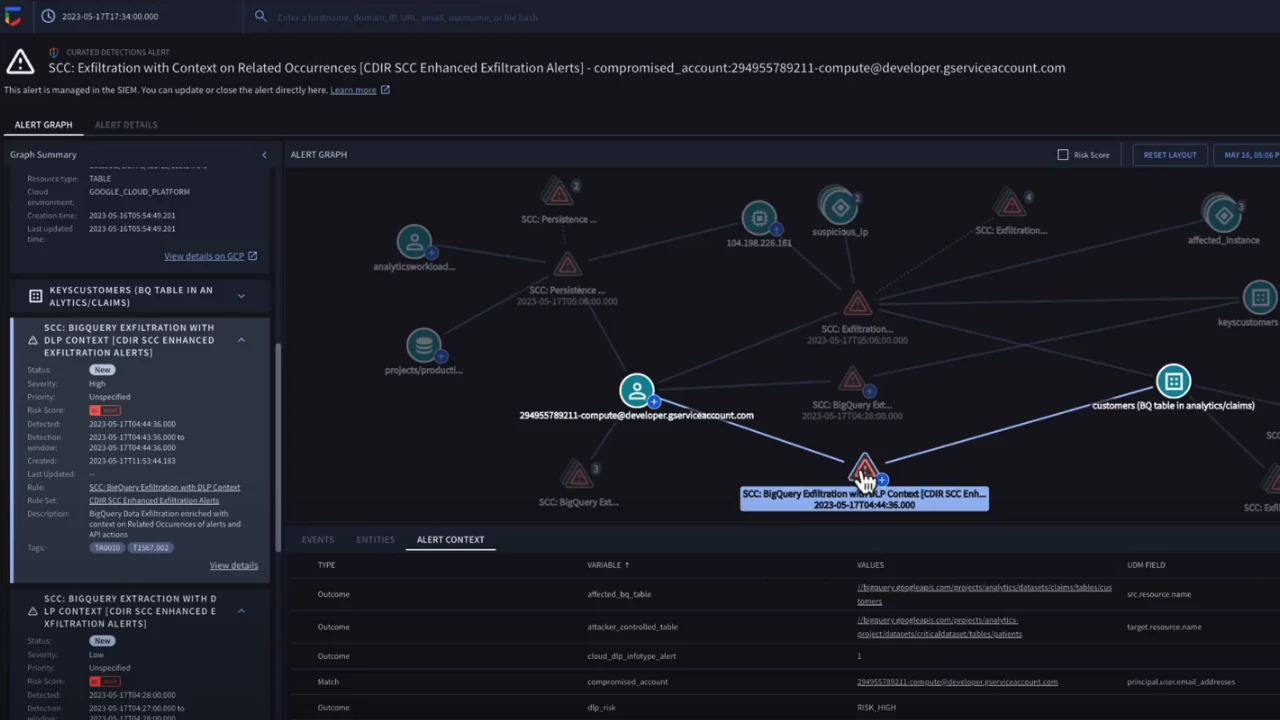The image size is (1280, 720).
Task: Click the warning triangle icon beside alert title
Action: tap(20, 62)
